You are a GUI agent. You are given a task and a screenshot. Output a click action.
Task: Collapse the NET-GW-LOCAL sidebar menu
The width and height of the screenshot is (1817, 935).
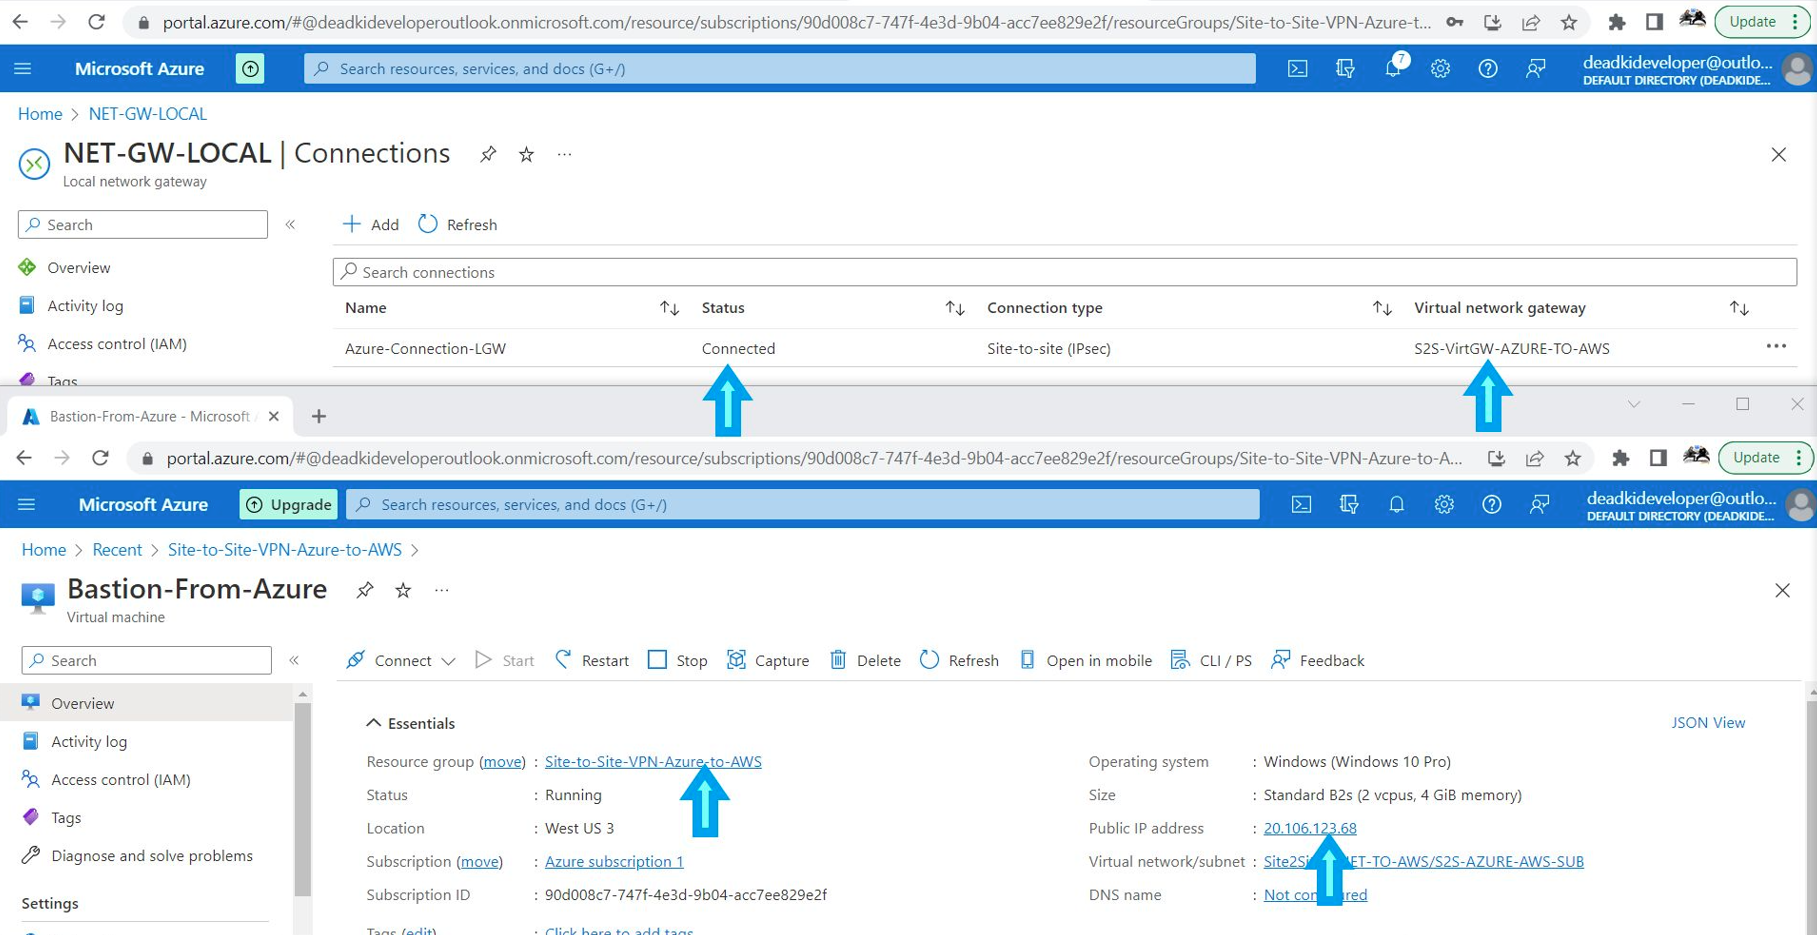(x=290, y=224)
